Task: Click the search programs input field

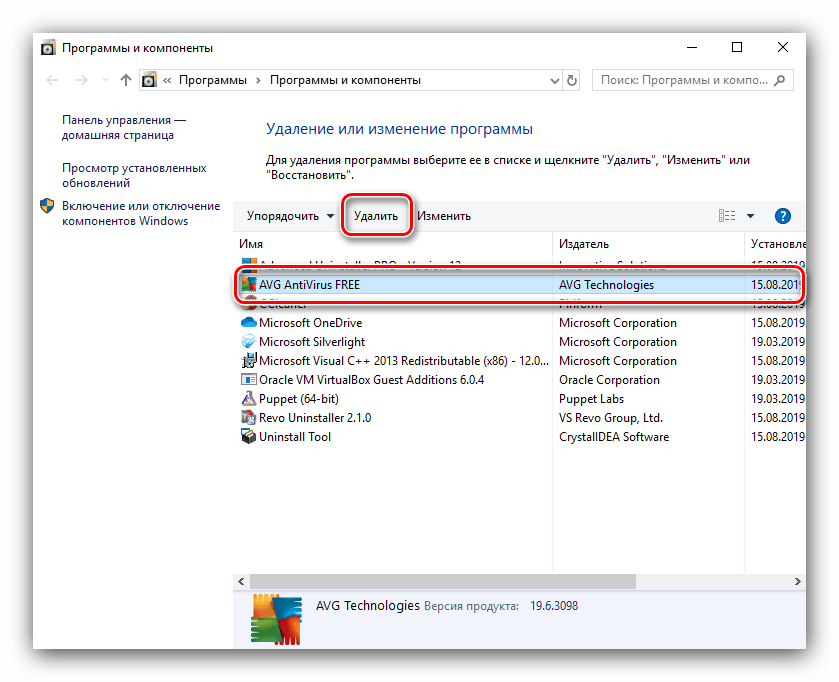Action: pyautogui.click(x=685, y=80)
